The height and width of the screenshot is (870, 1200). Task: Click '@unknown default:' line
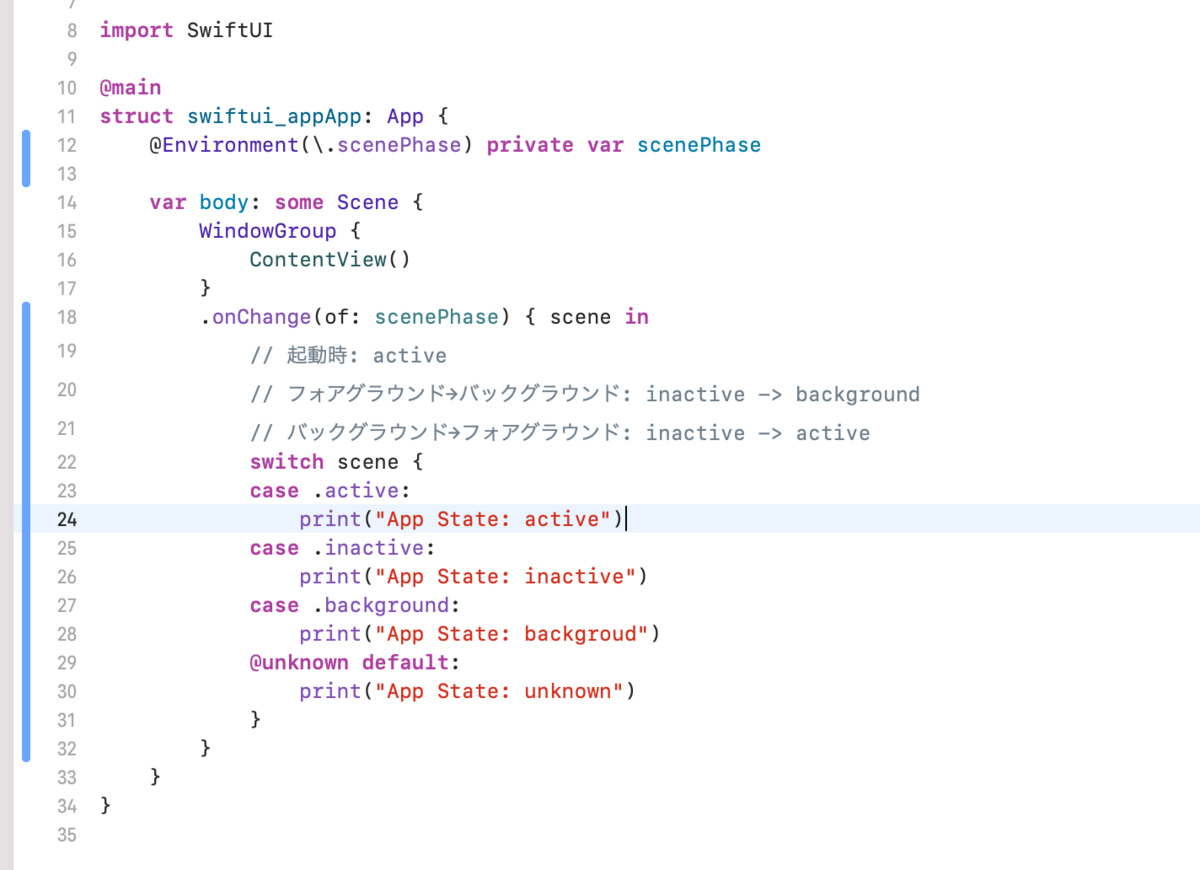[355, 663]
